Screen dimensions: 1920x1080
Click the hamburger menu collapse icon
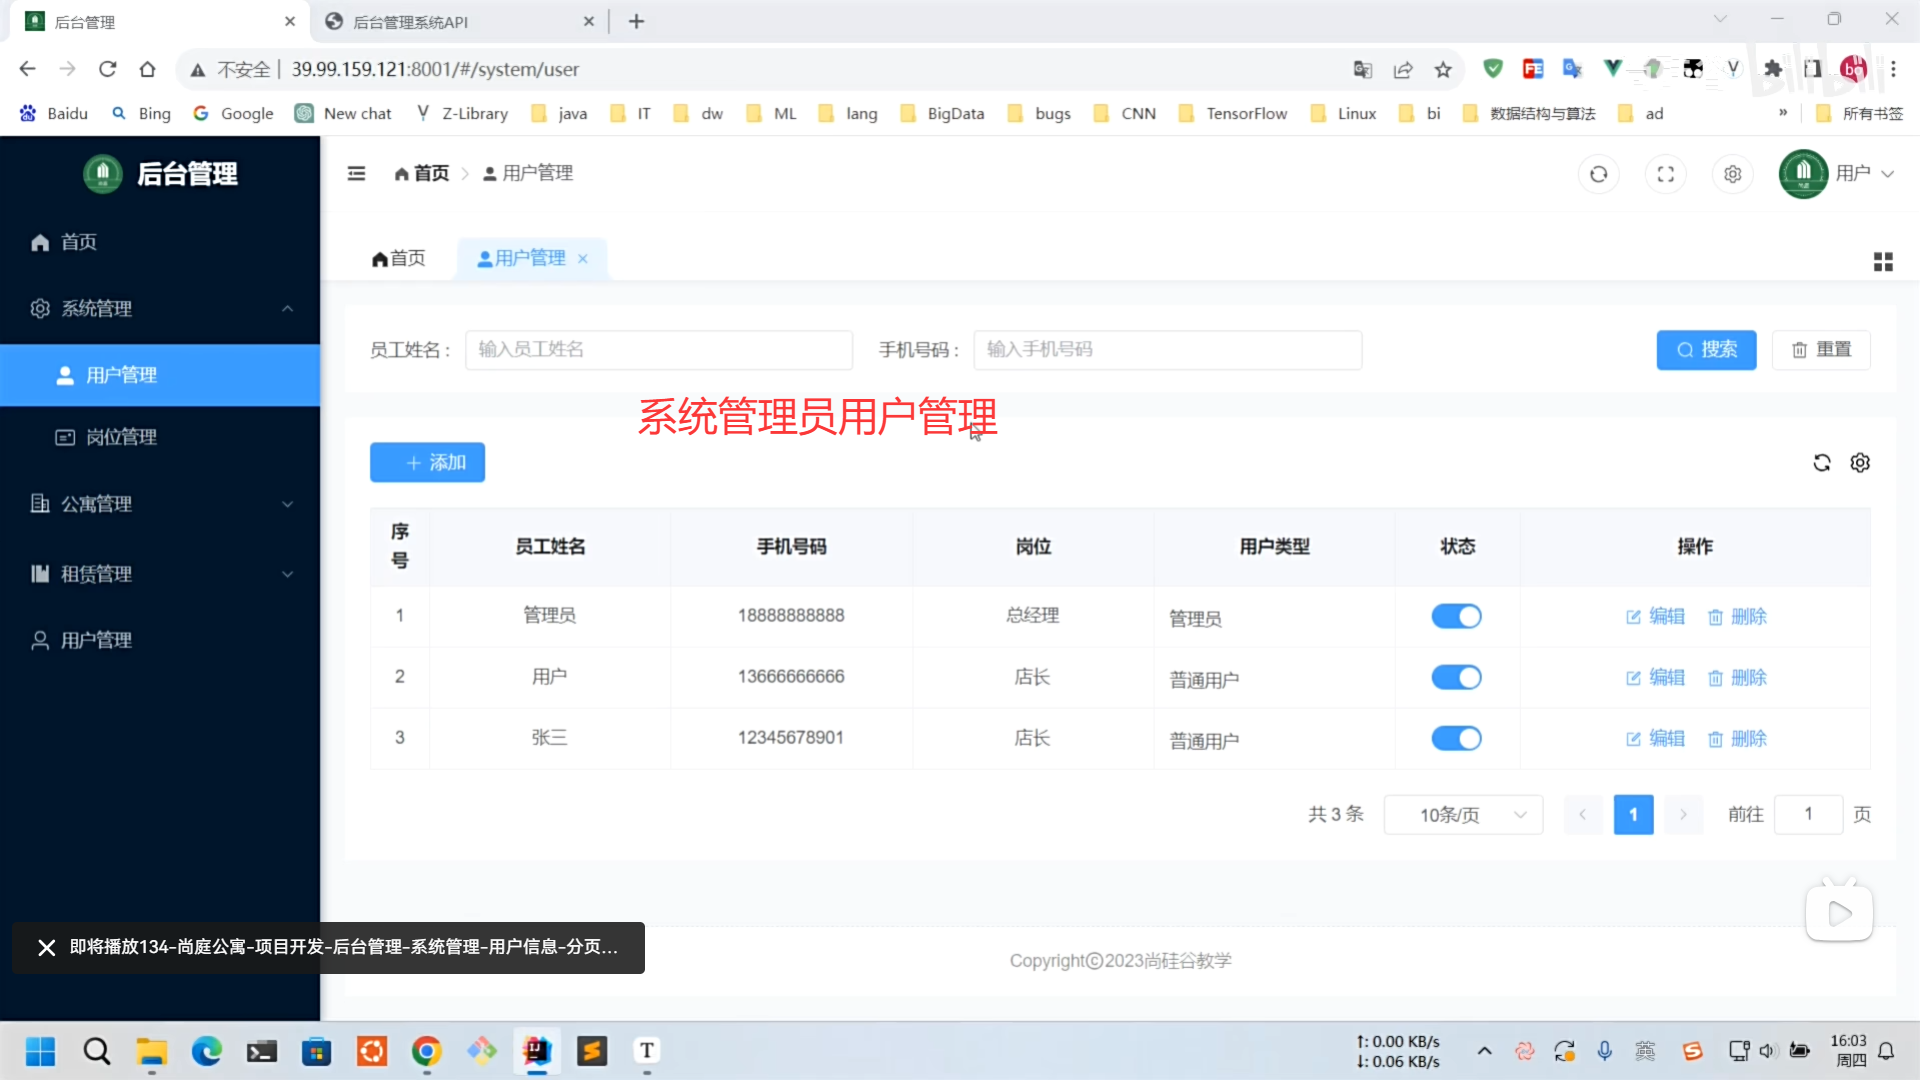(356, 174)
